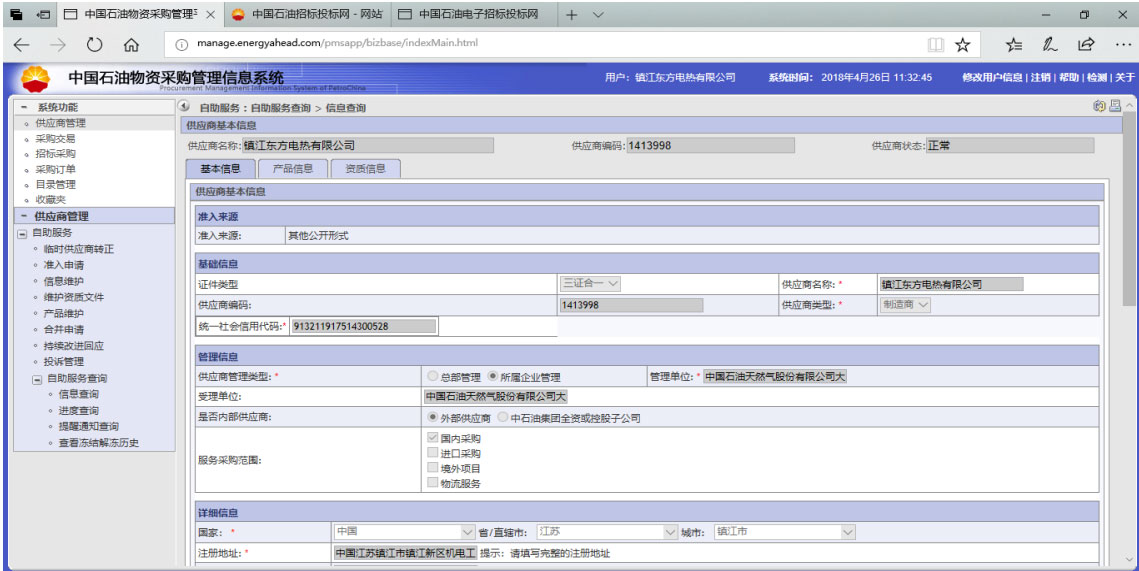The image size is (1139, 571).
Task: Switch to the 产品信息 tab
Action: [292, 169]
